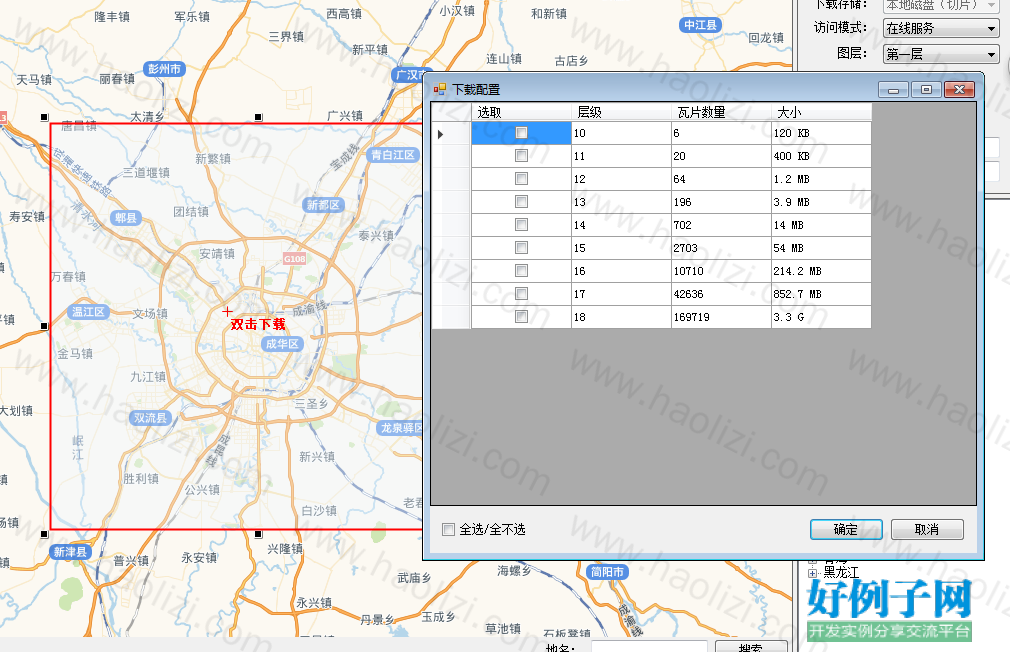
Task: Click the 郫县 map label
Action: point(126,218)
